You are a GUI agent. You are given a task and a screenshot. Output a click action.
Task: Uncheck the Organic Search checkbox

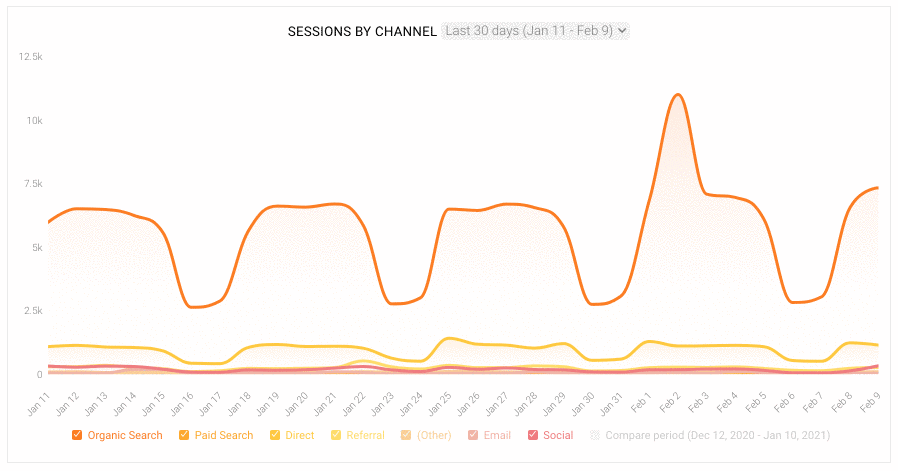(77, 435)
